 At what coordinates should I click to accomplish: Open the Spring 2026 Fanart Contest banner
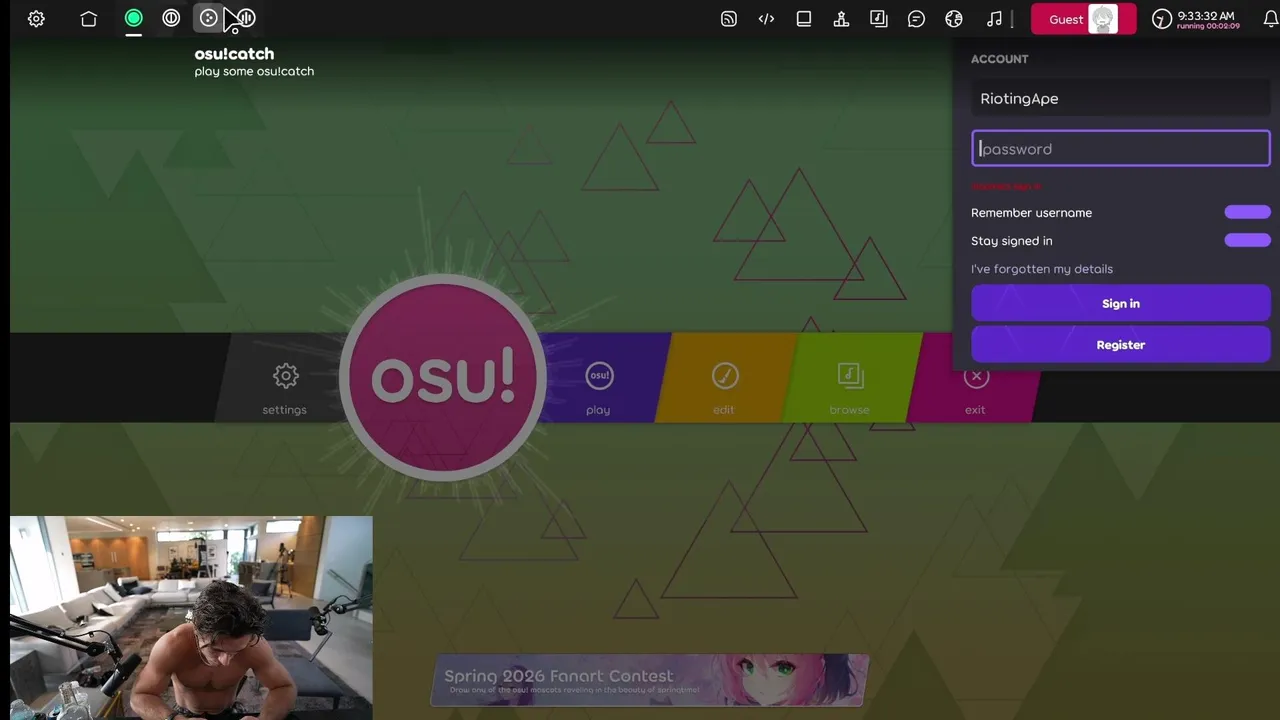pyautogui.click(x=650, y=680)
